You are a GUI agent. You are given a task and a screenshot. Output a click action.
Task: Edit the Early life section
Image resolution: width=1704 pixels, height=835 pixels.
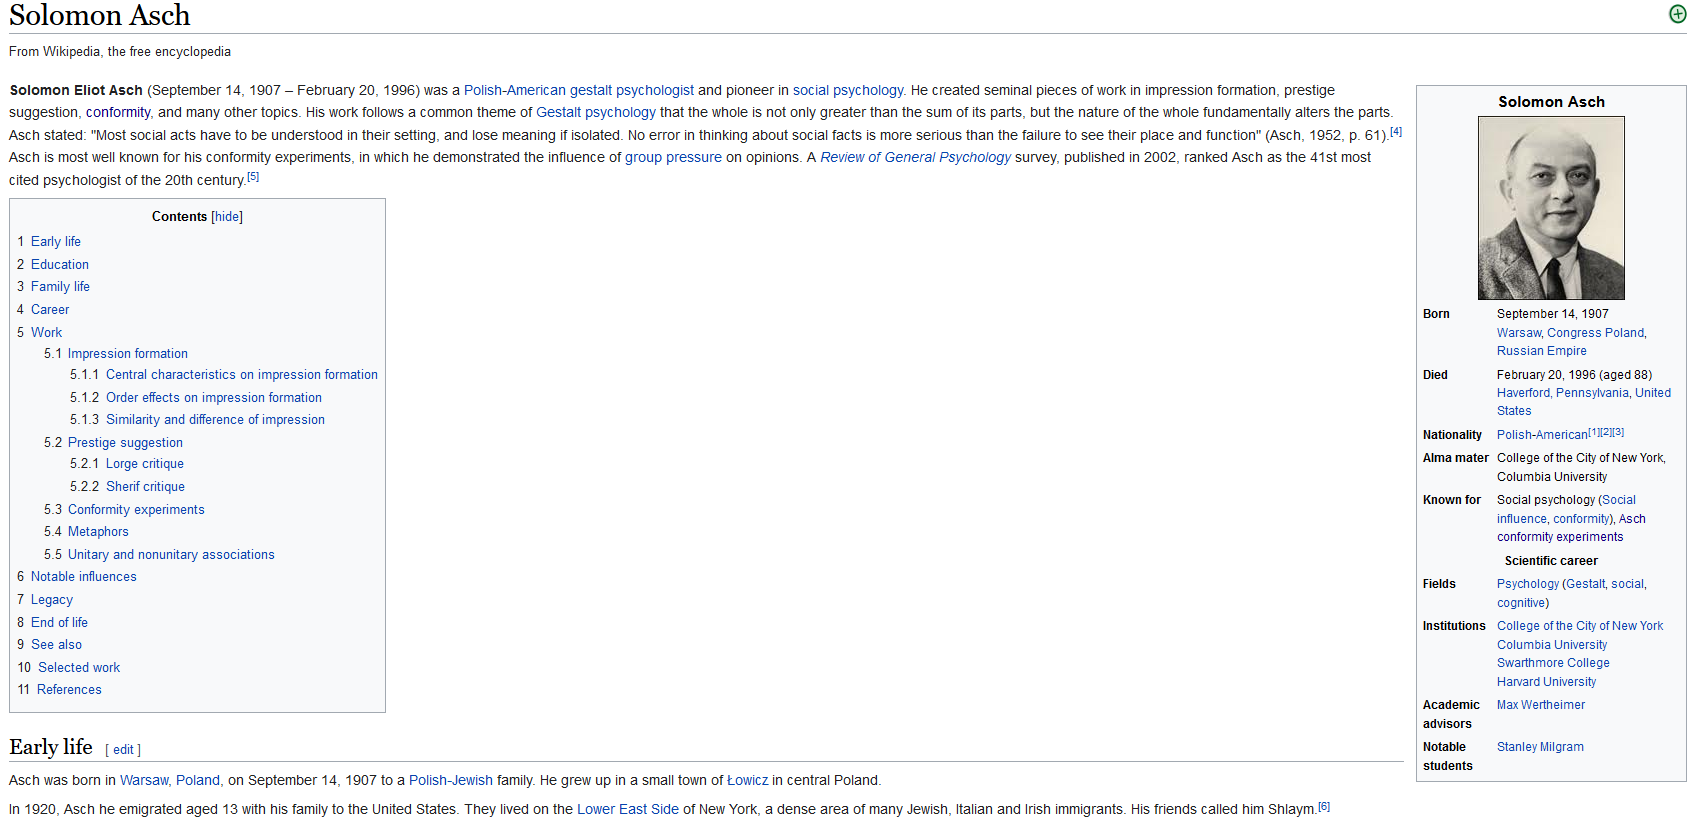pos(123,750)
